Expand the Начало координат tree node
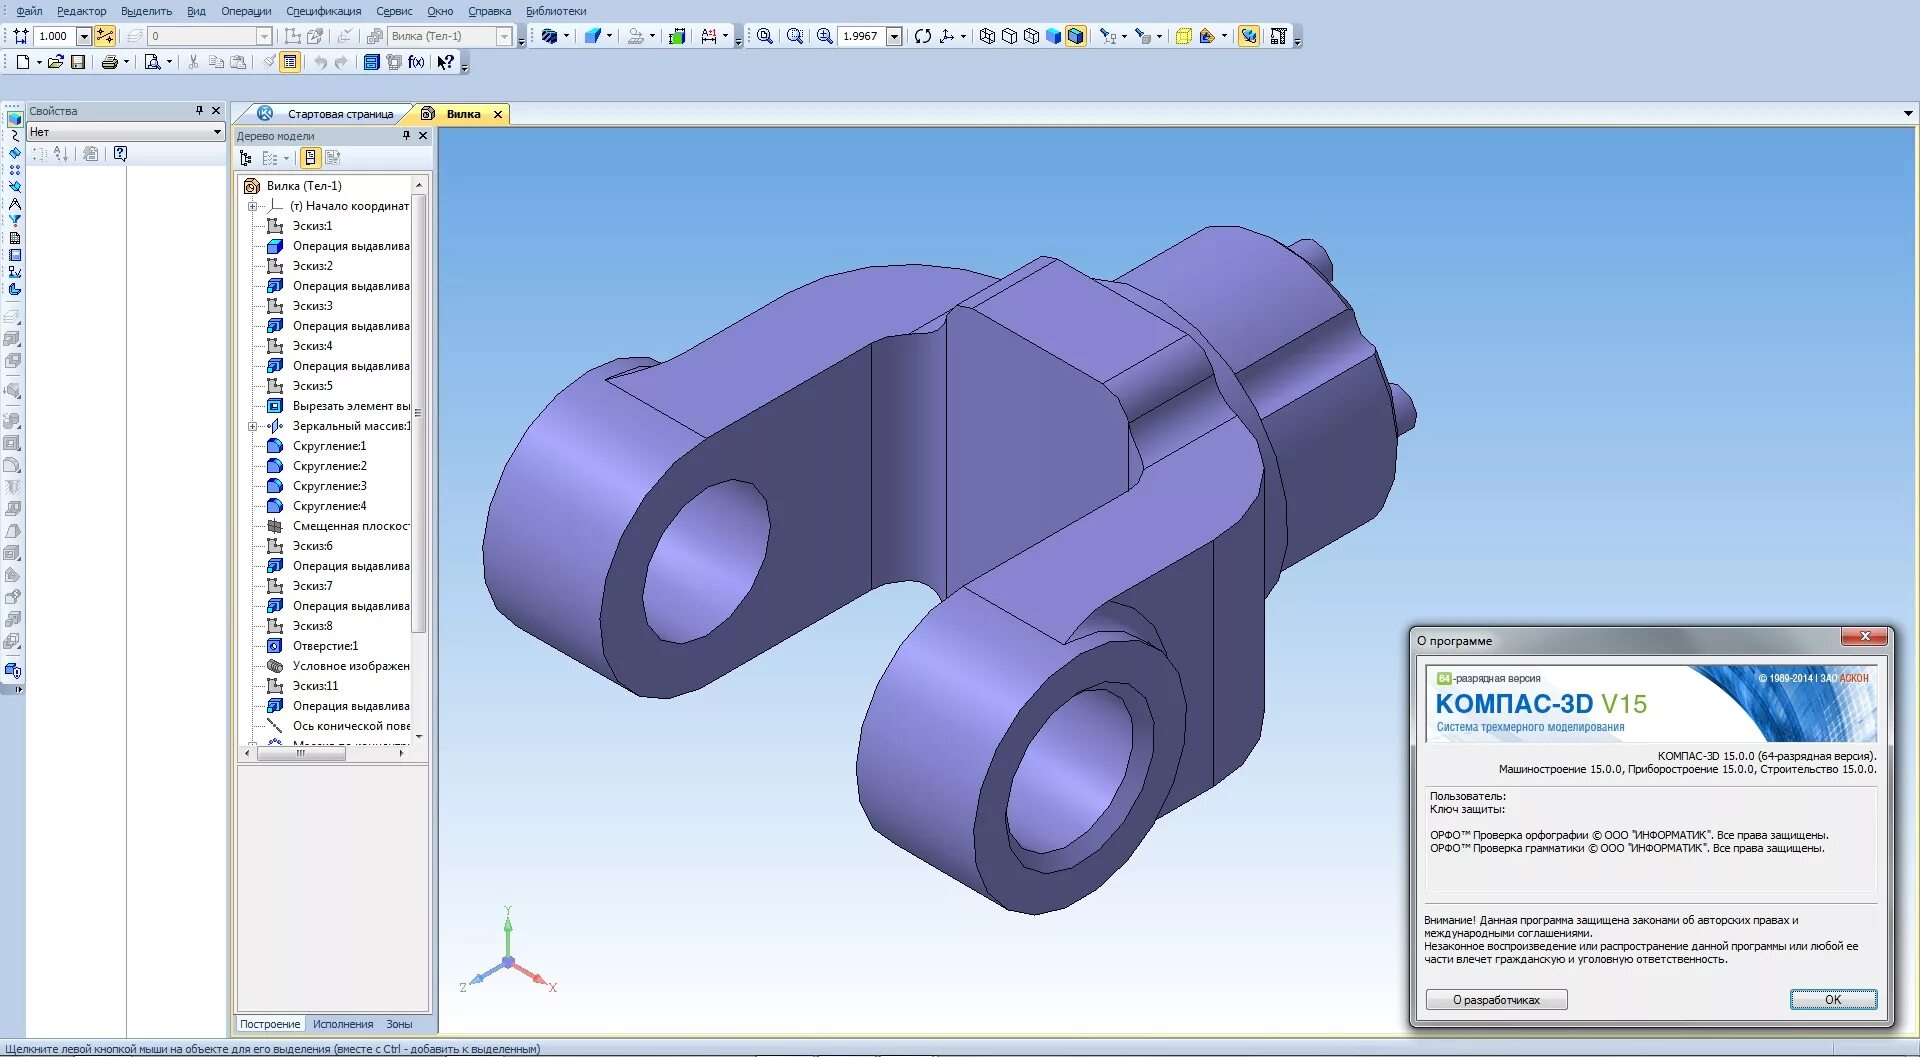 coord(252,206)
